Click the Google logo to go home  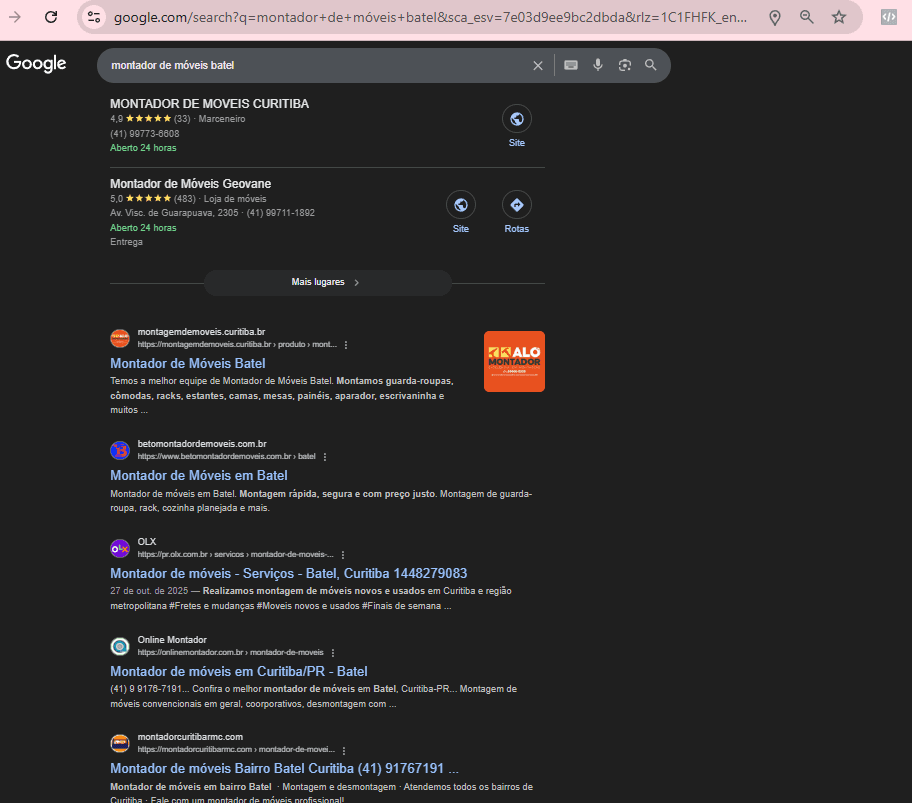tap(36, 64)
